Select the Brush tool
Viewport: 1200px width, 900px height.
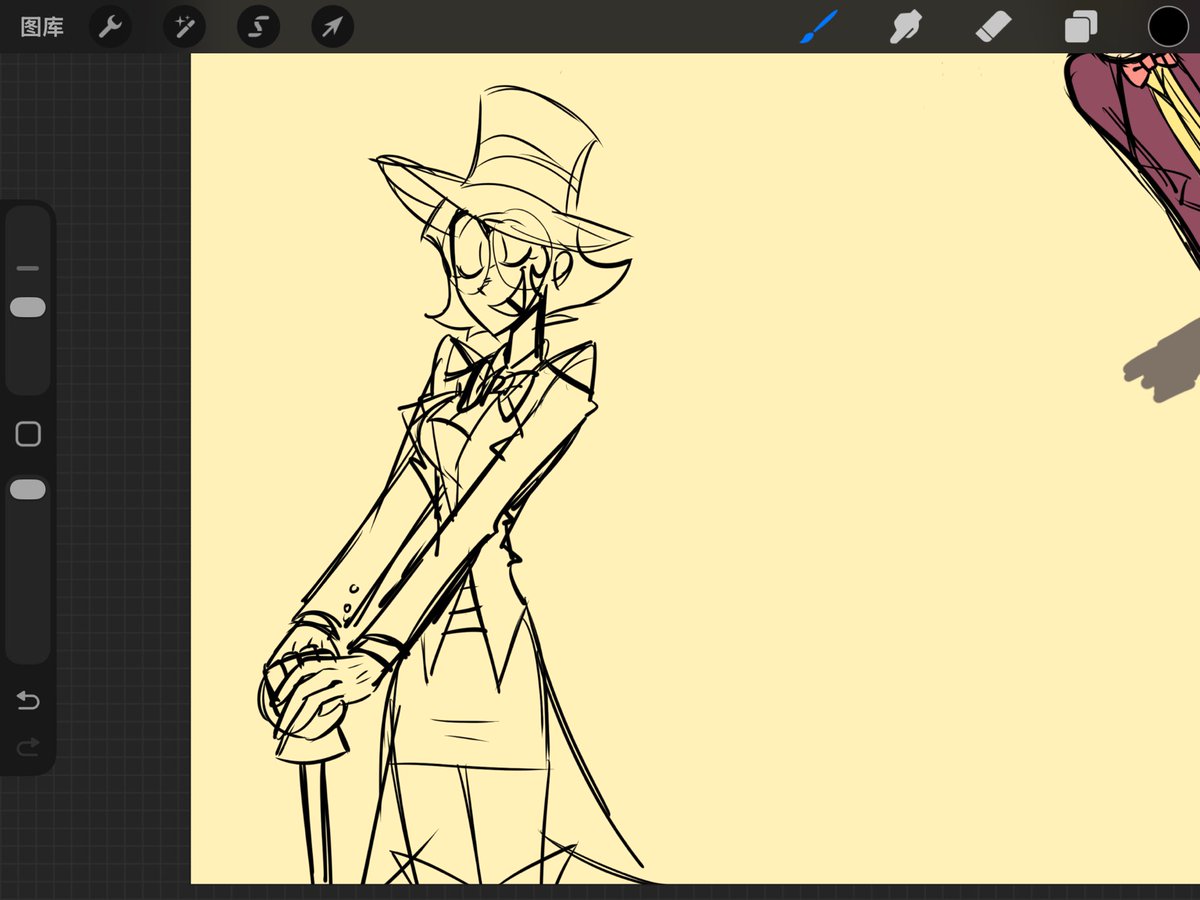point(819,27)
